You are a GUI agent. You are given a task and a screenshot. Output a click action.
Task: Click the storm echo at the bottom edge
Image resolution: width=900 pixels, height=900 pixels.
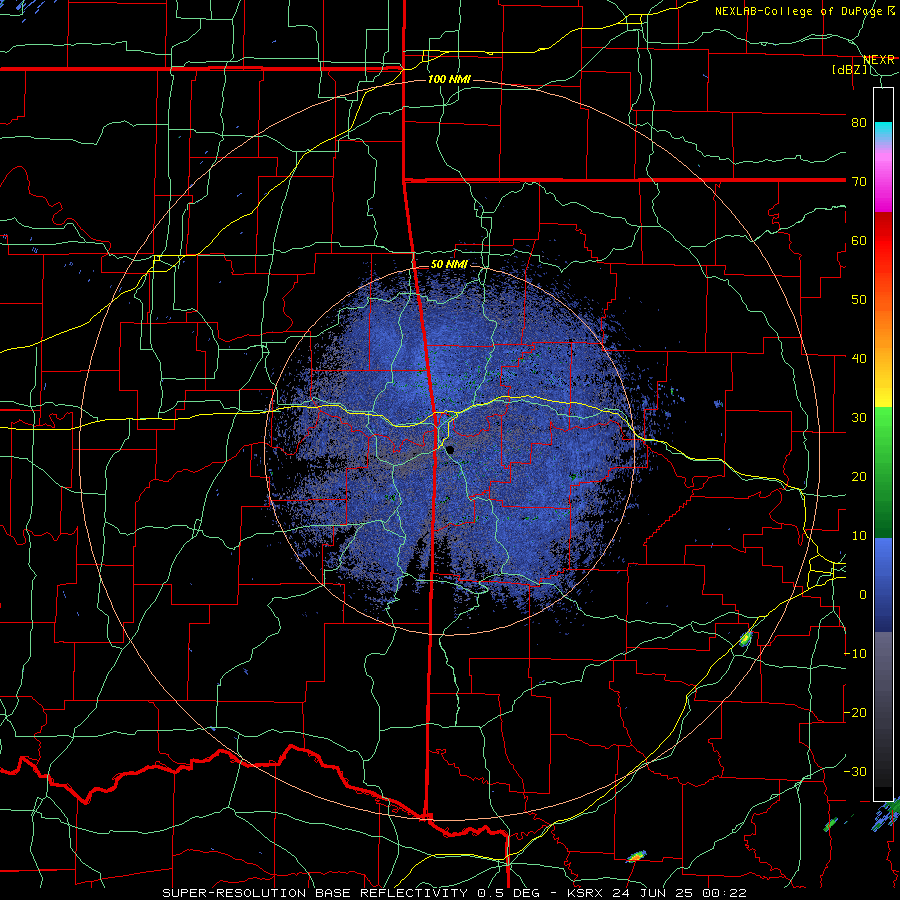[636, 856]
